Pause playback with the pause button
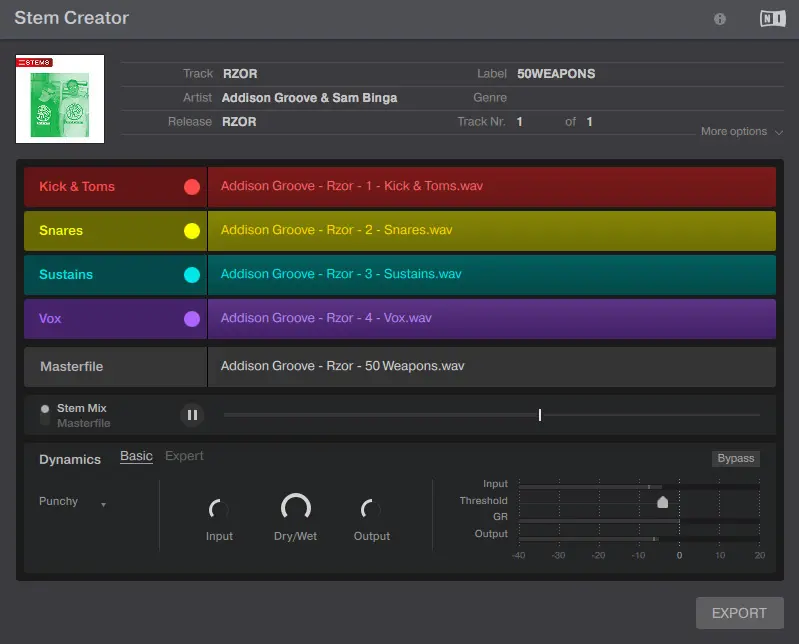The width and height of the screenshot is (799, 644). (x=191, y=415)
